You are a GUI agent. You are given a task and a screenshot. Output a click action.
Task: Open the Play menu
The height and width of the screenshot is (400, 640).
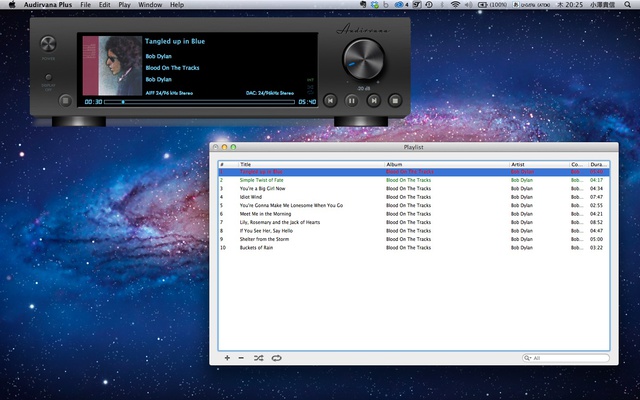coord(124,5)
